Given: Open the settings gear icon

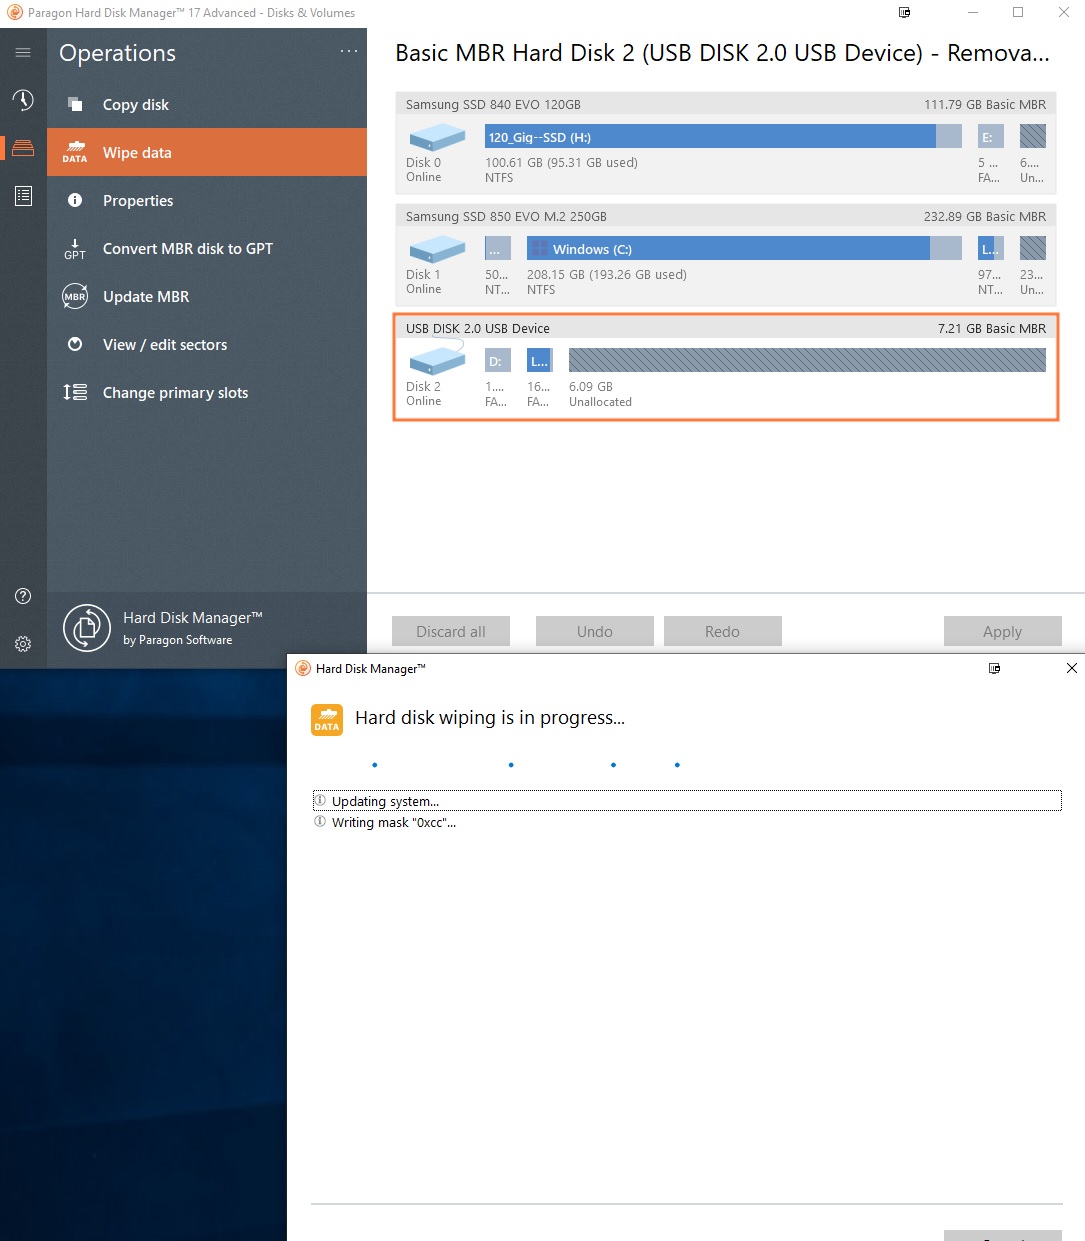Looking at the screenshot, I should coord(23,644).
